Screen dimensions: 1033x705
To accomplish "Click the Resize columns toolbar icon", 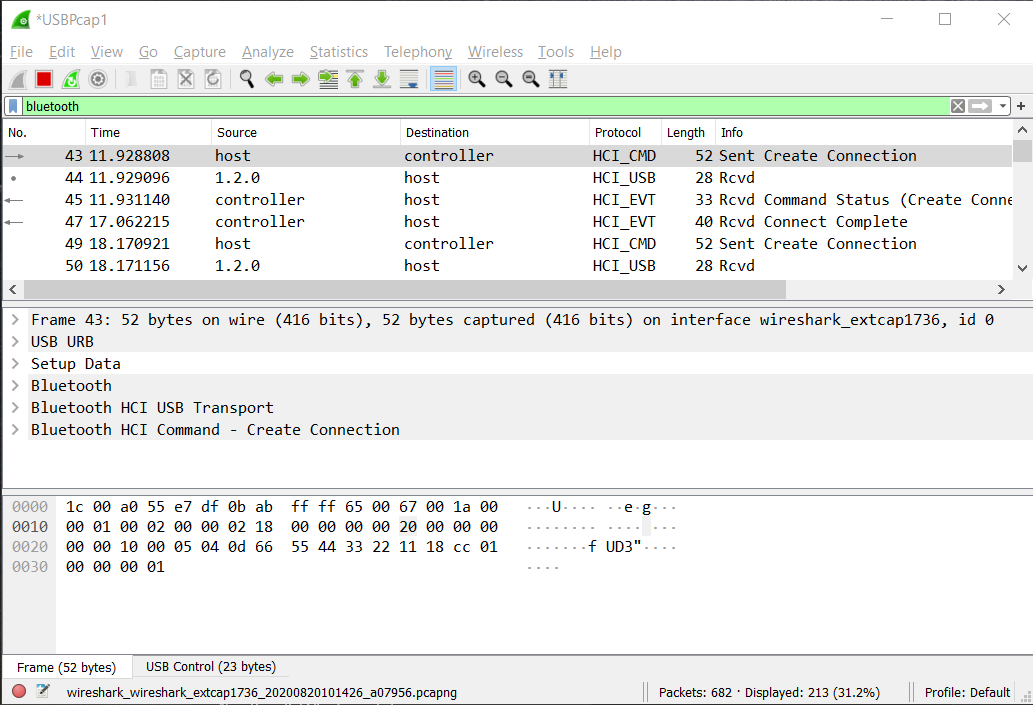I will click(x=558, y=80).
